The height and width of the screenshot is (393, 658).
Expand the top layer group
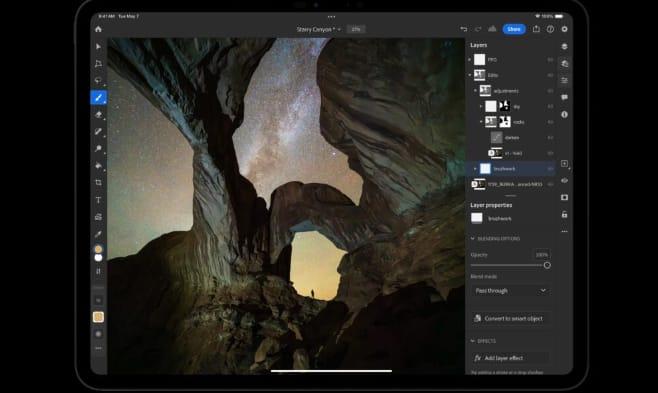(470, 60)
